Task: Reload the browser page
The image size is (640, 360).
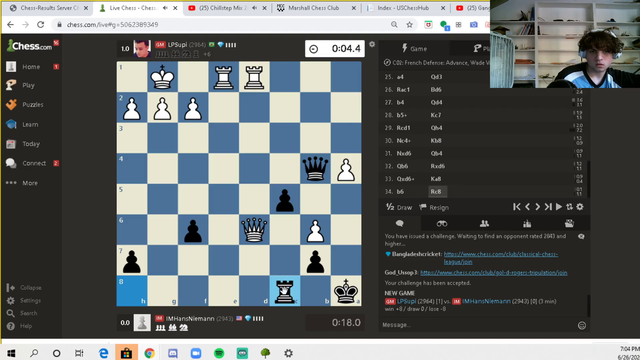Action: pyautogui.click(x=40, y=24)
